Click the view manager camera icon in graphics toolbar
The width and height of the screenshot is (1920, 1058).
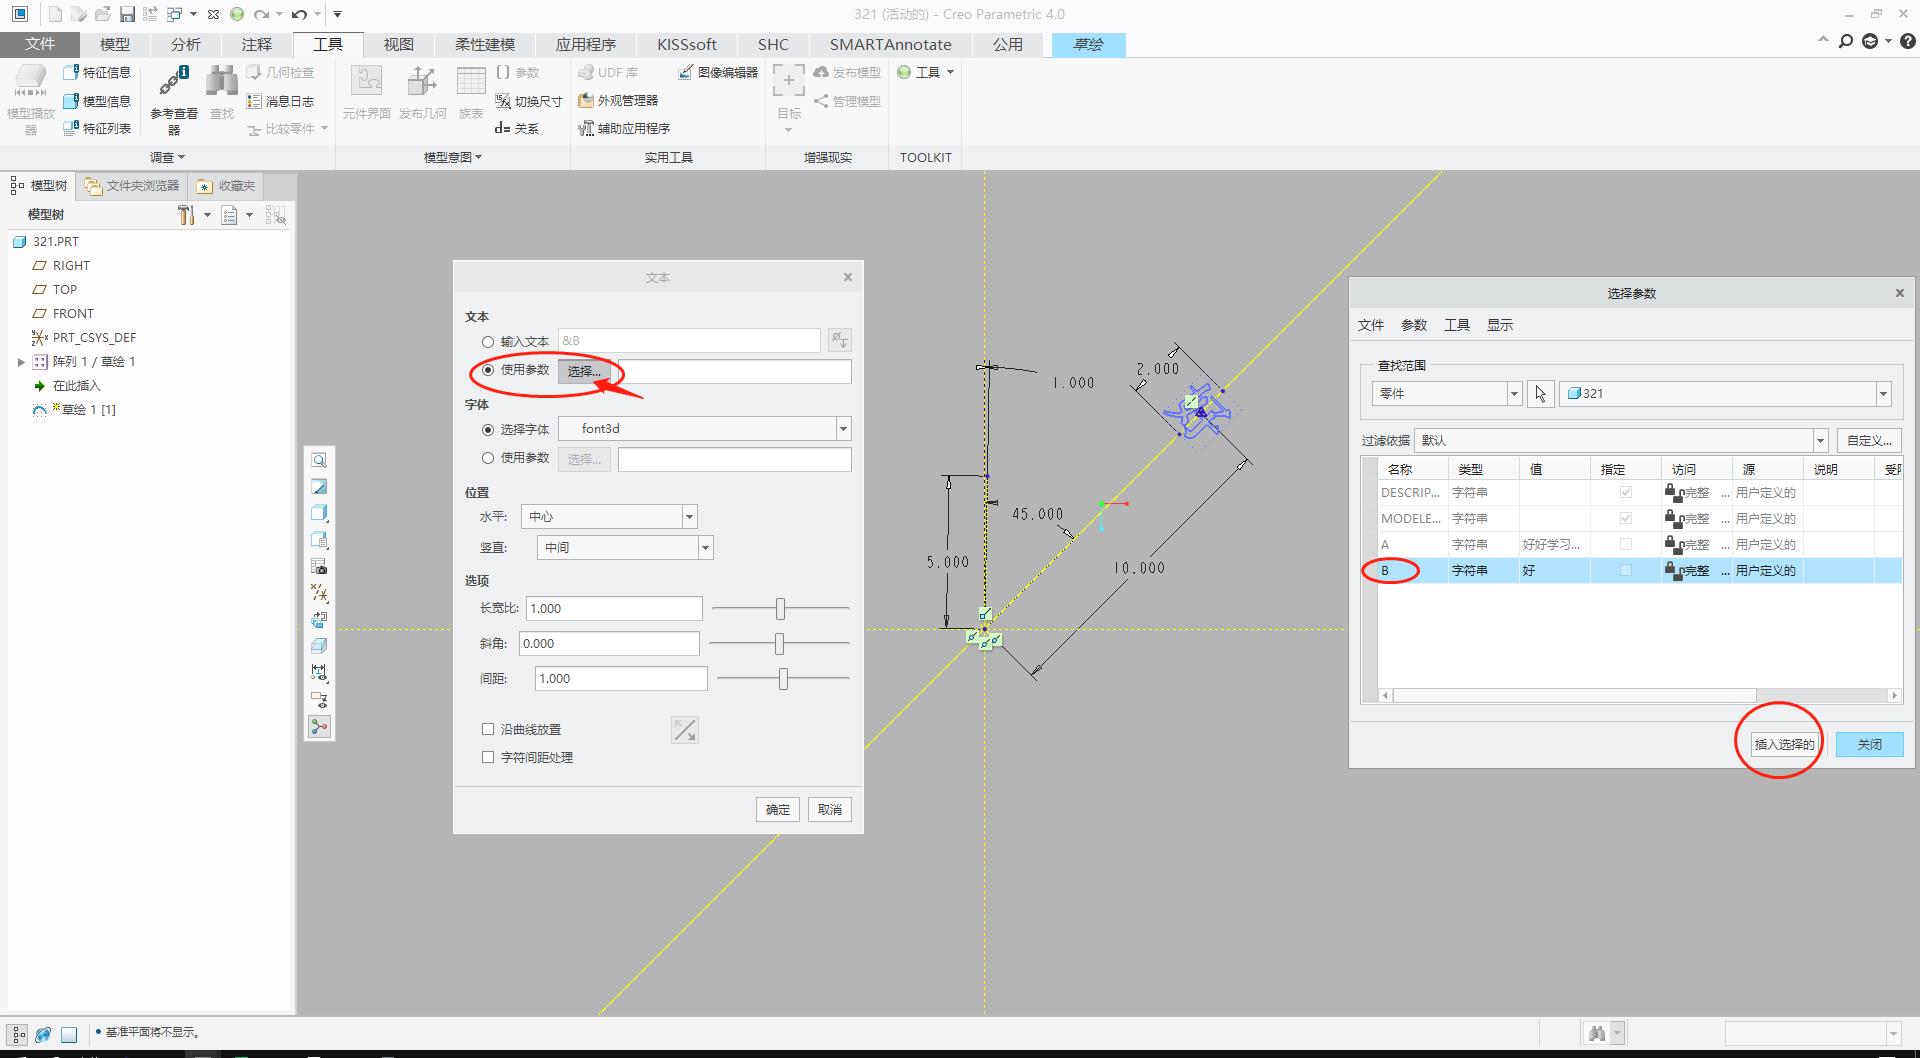click(319, 566)
